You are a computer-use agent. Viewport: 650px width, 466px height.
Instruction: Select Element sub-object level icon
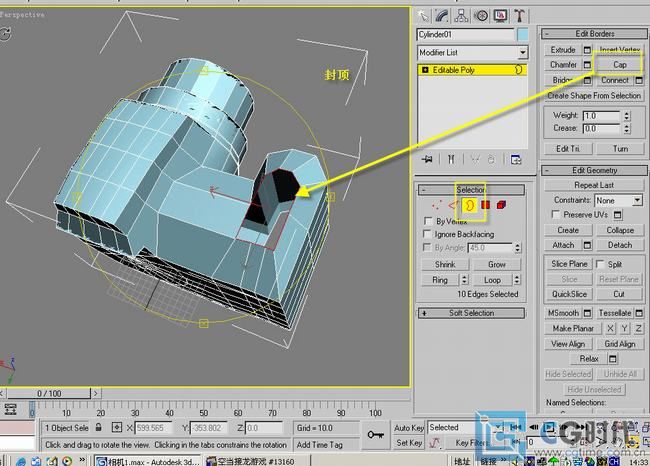pyautogui.click(x=501, y=205)
